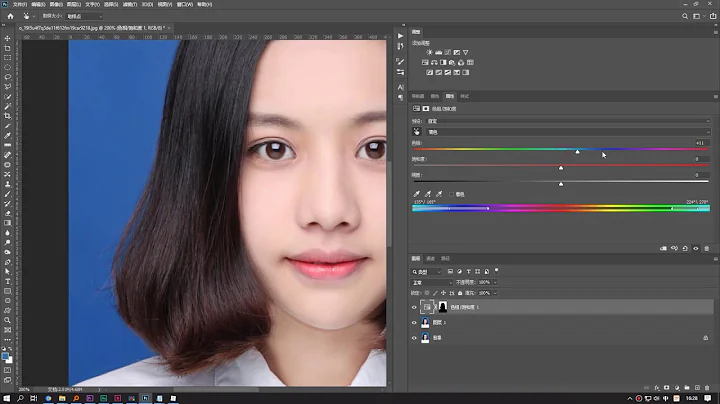The height and width of the screenshot is (404, 720).
Task: Activate the on-image targeted adjustment hand
Action: click(x=417, y=132)
